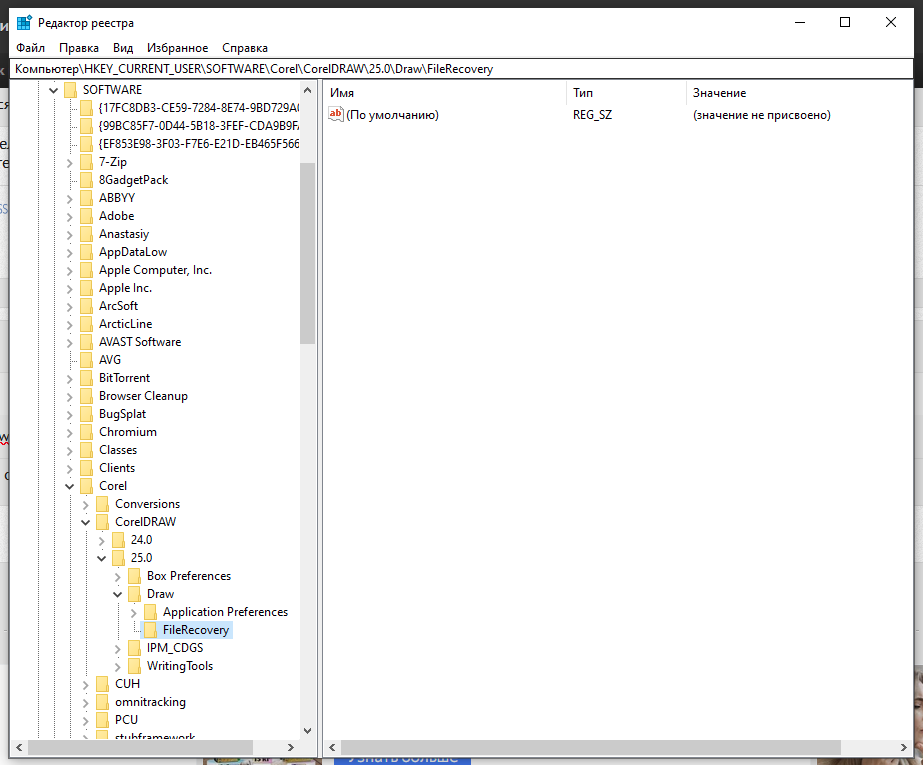This screenshot has height=765, width=923.
Task: Click the FileRecovery folder icon
Action: 151,630
